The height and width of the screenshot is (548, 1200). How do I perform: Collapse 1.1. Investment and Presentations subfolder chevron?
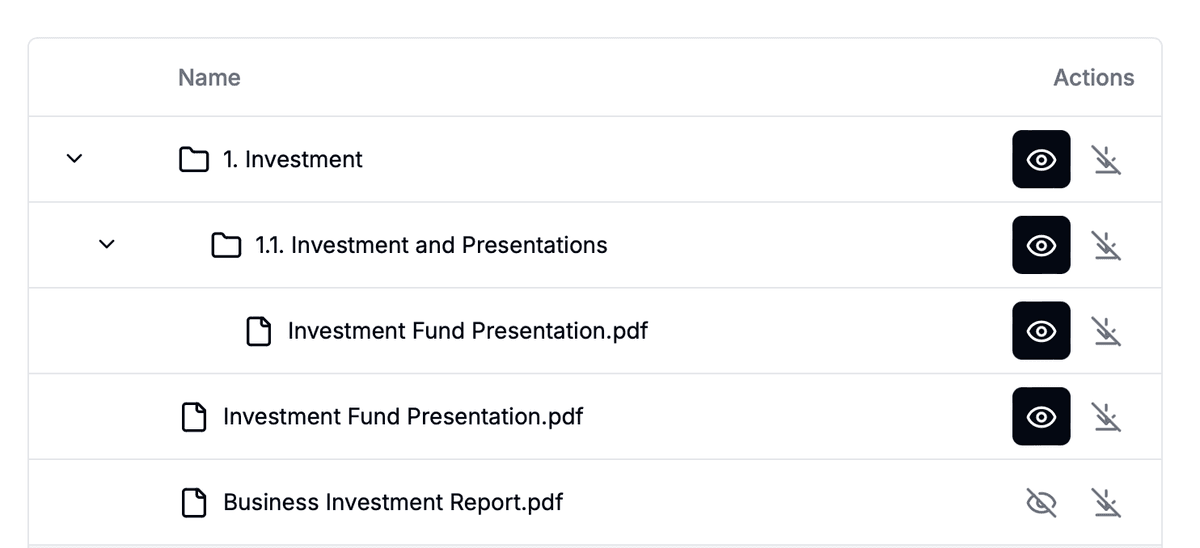click(x=107, y=245)
